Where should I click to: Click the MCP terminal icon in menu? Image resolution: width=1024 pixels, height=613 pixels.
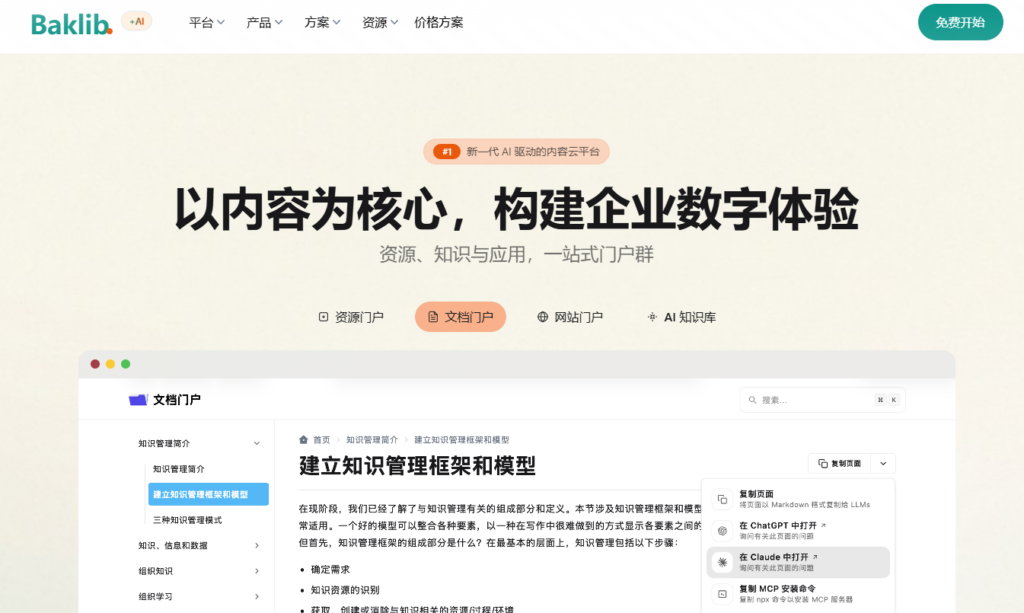(722, 594)
